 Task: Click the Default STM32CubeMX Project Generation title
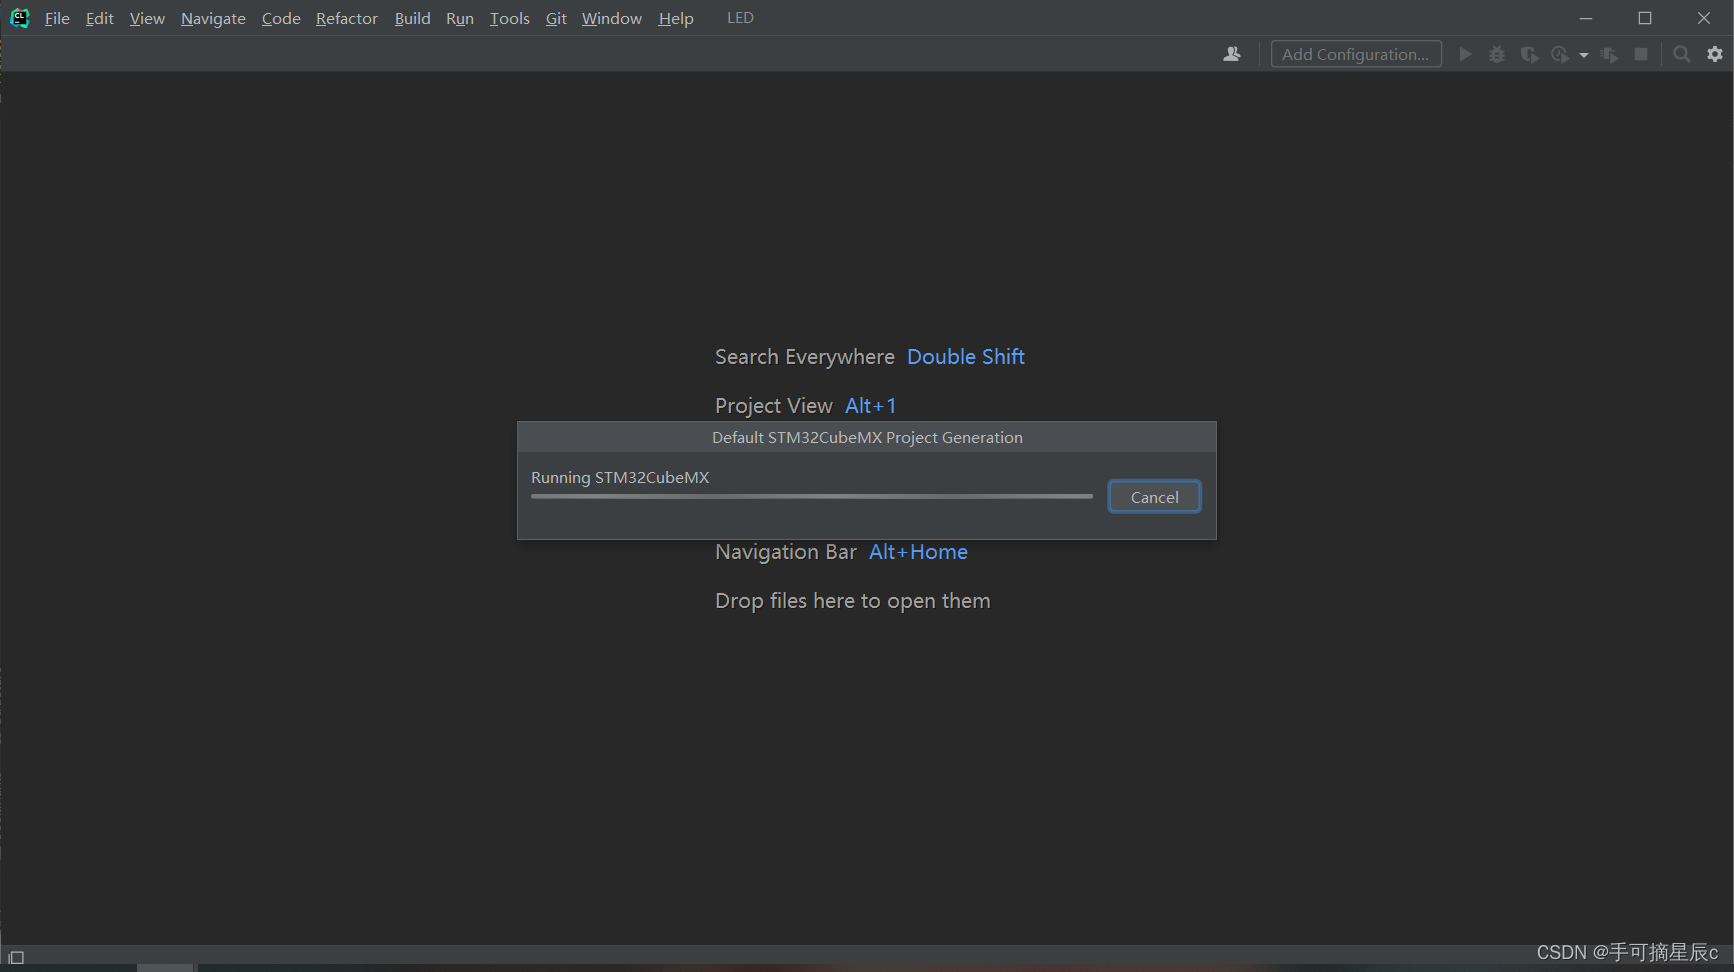click(x=867, y=437)
